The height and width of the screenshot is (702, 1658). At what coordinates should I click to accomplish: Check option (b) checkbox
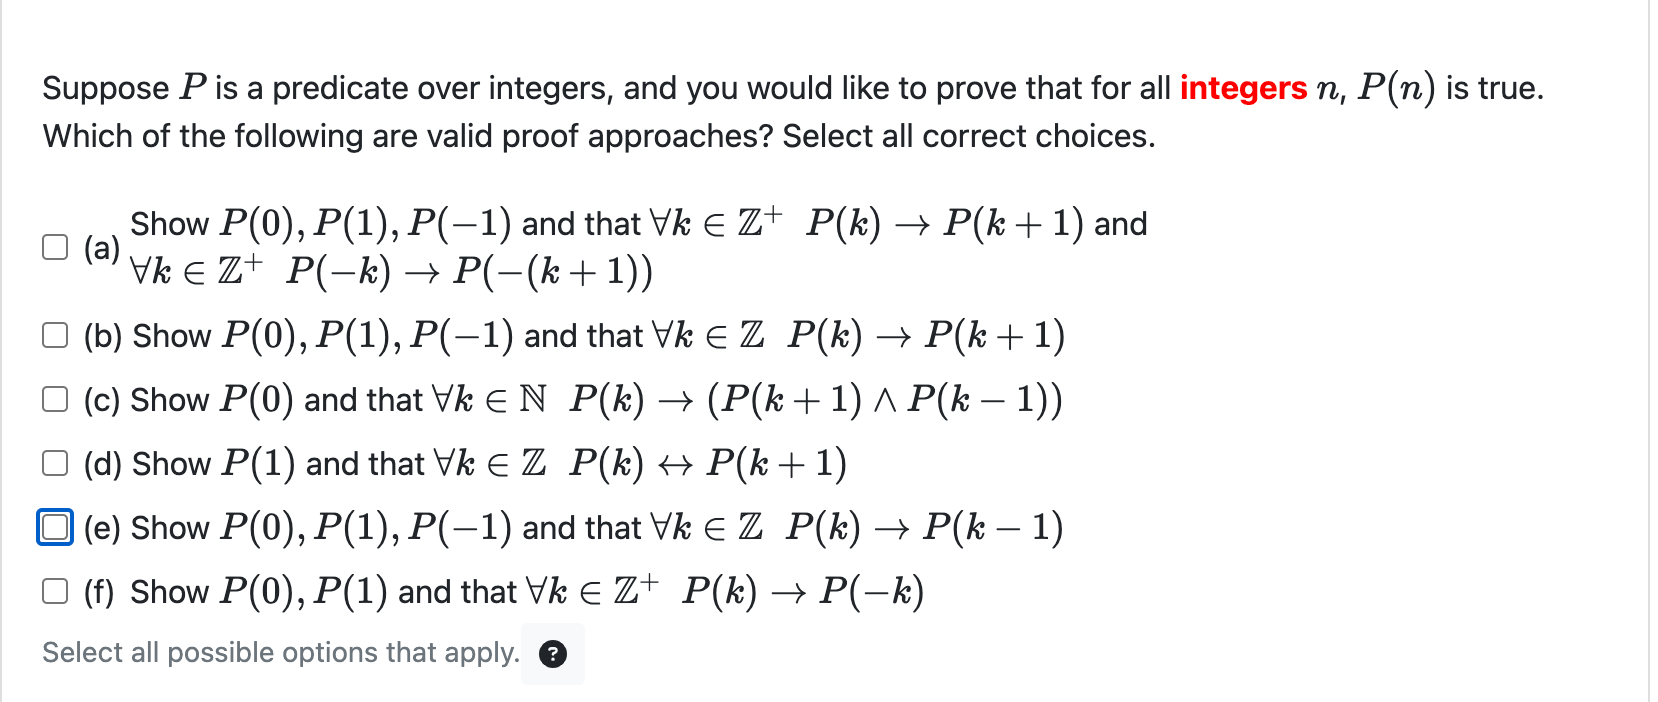55,335
